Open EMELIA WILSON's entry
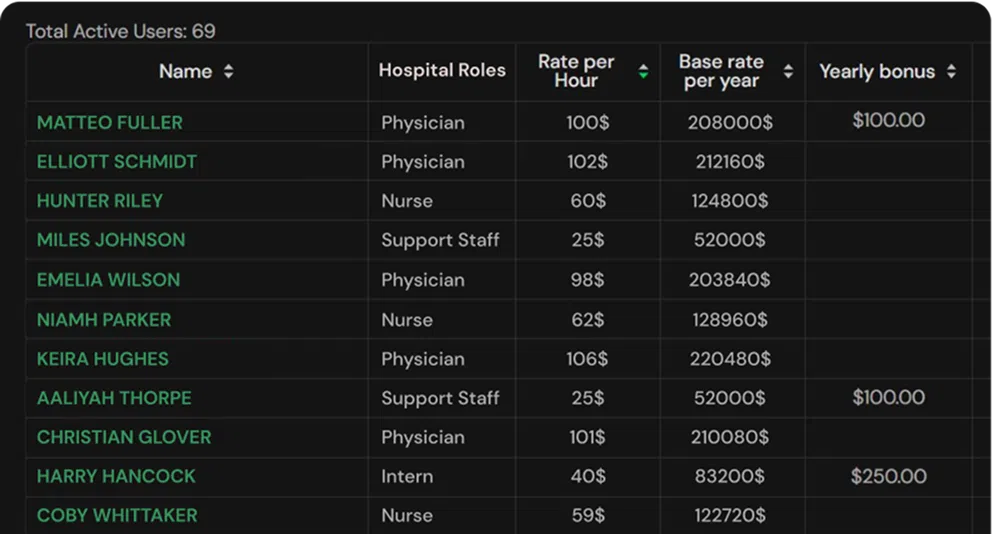The height and width of the screenshot is (534, 992). pos(108,280)
